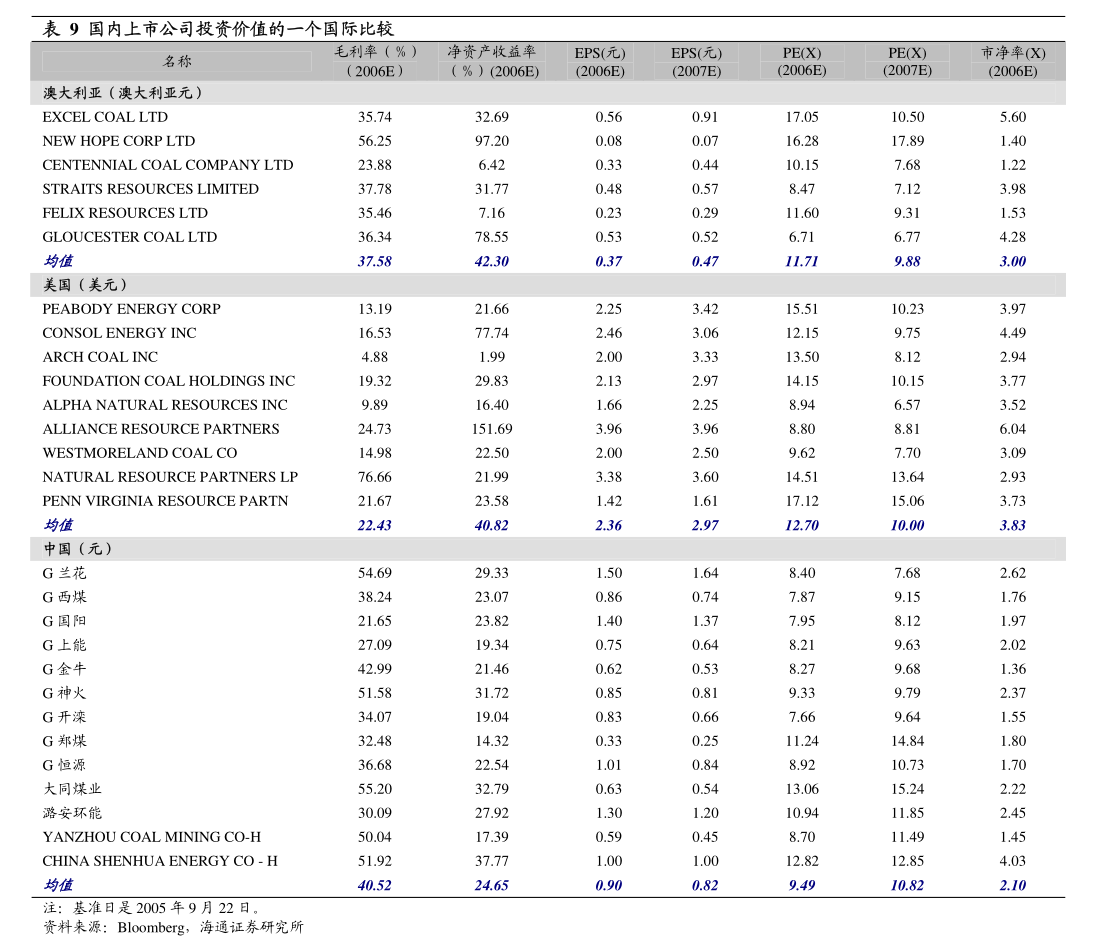Click the table title 表 9 国内上市公司投资价值的一个国际比较
The height and width of the screenshot is (951, 1095).
[219, 29]
